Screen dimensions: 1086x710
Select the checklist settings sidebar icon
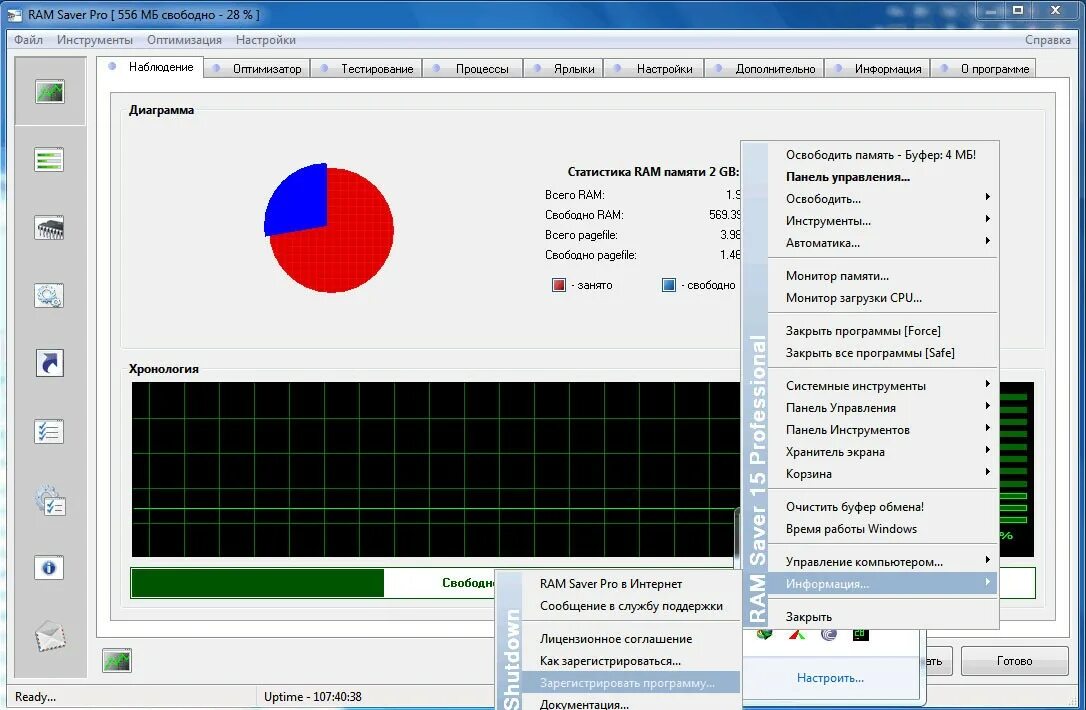(x=49, y=432)
